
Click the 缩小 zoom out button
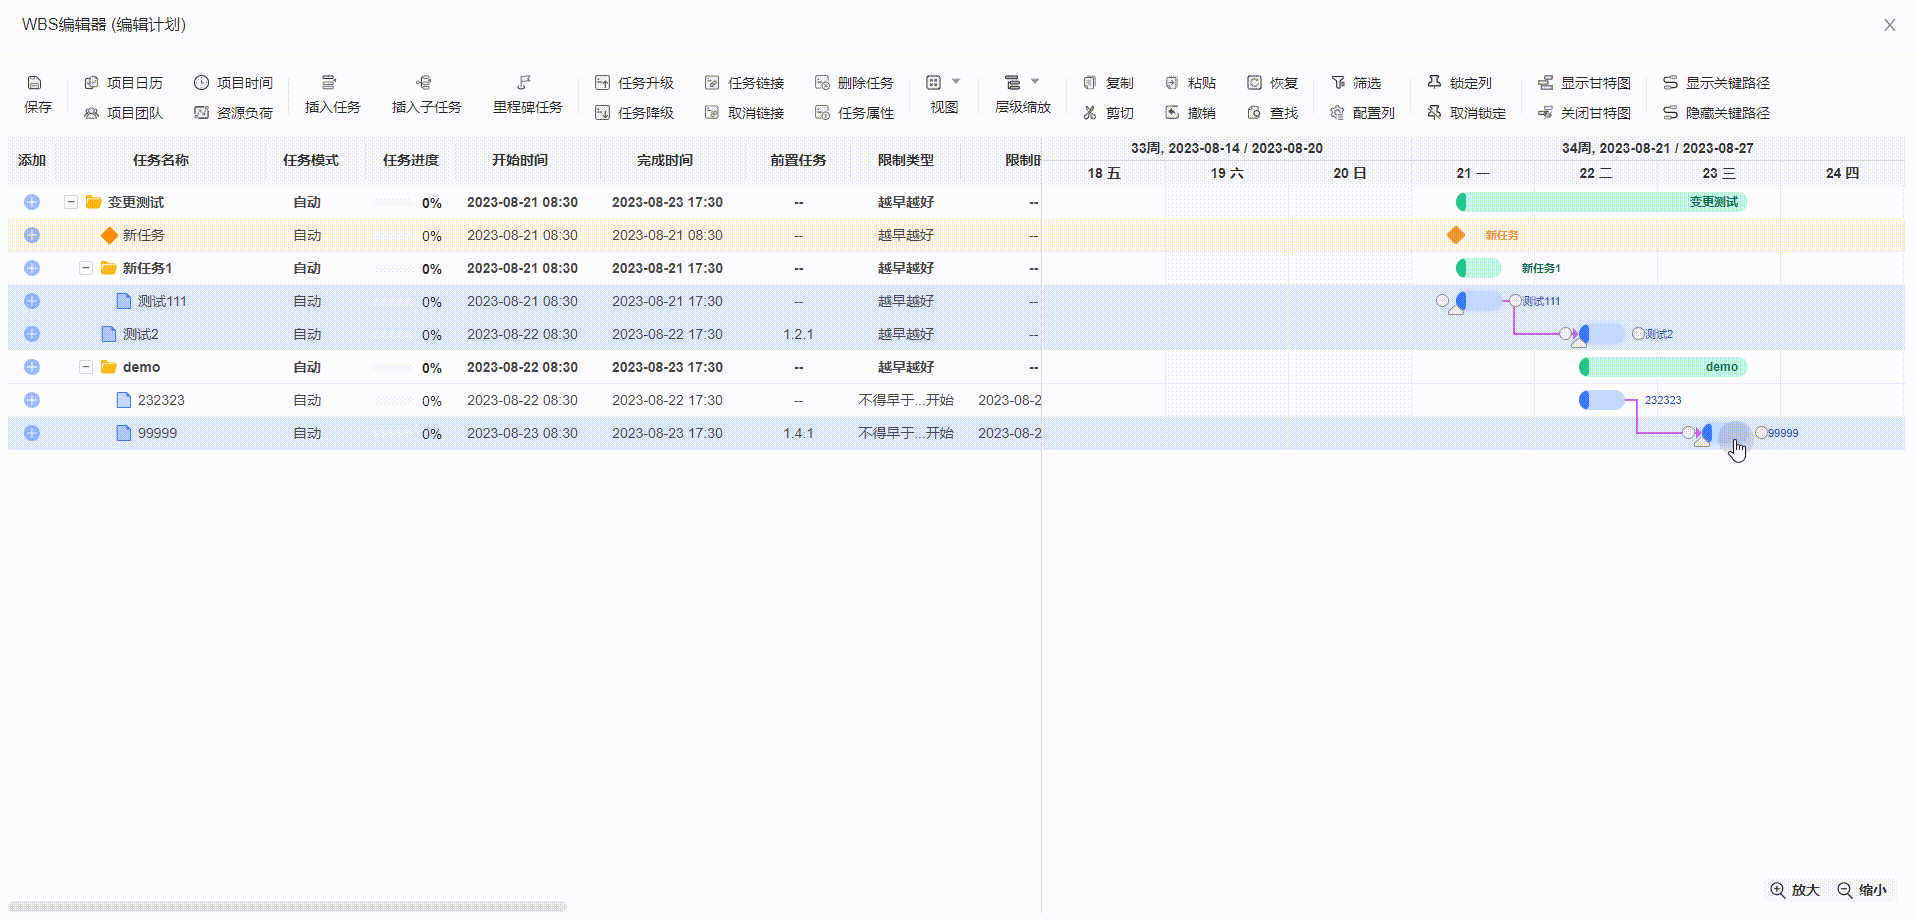1862,890
